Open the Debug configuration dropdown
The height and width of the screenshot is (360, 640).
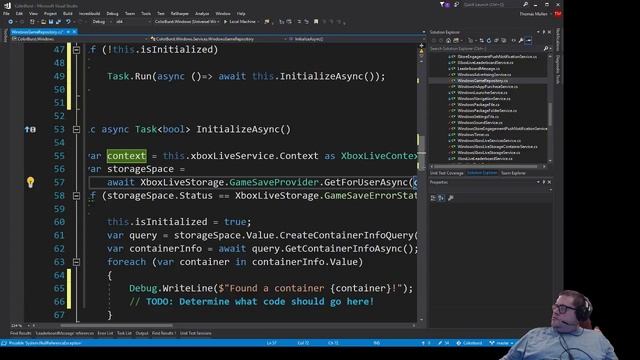point(101,22)
